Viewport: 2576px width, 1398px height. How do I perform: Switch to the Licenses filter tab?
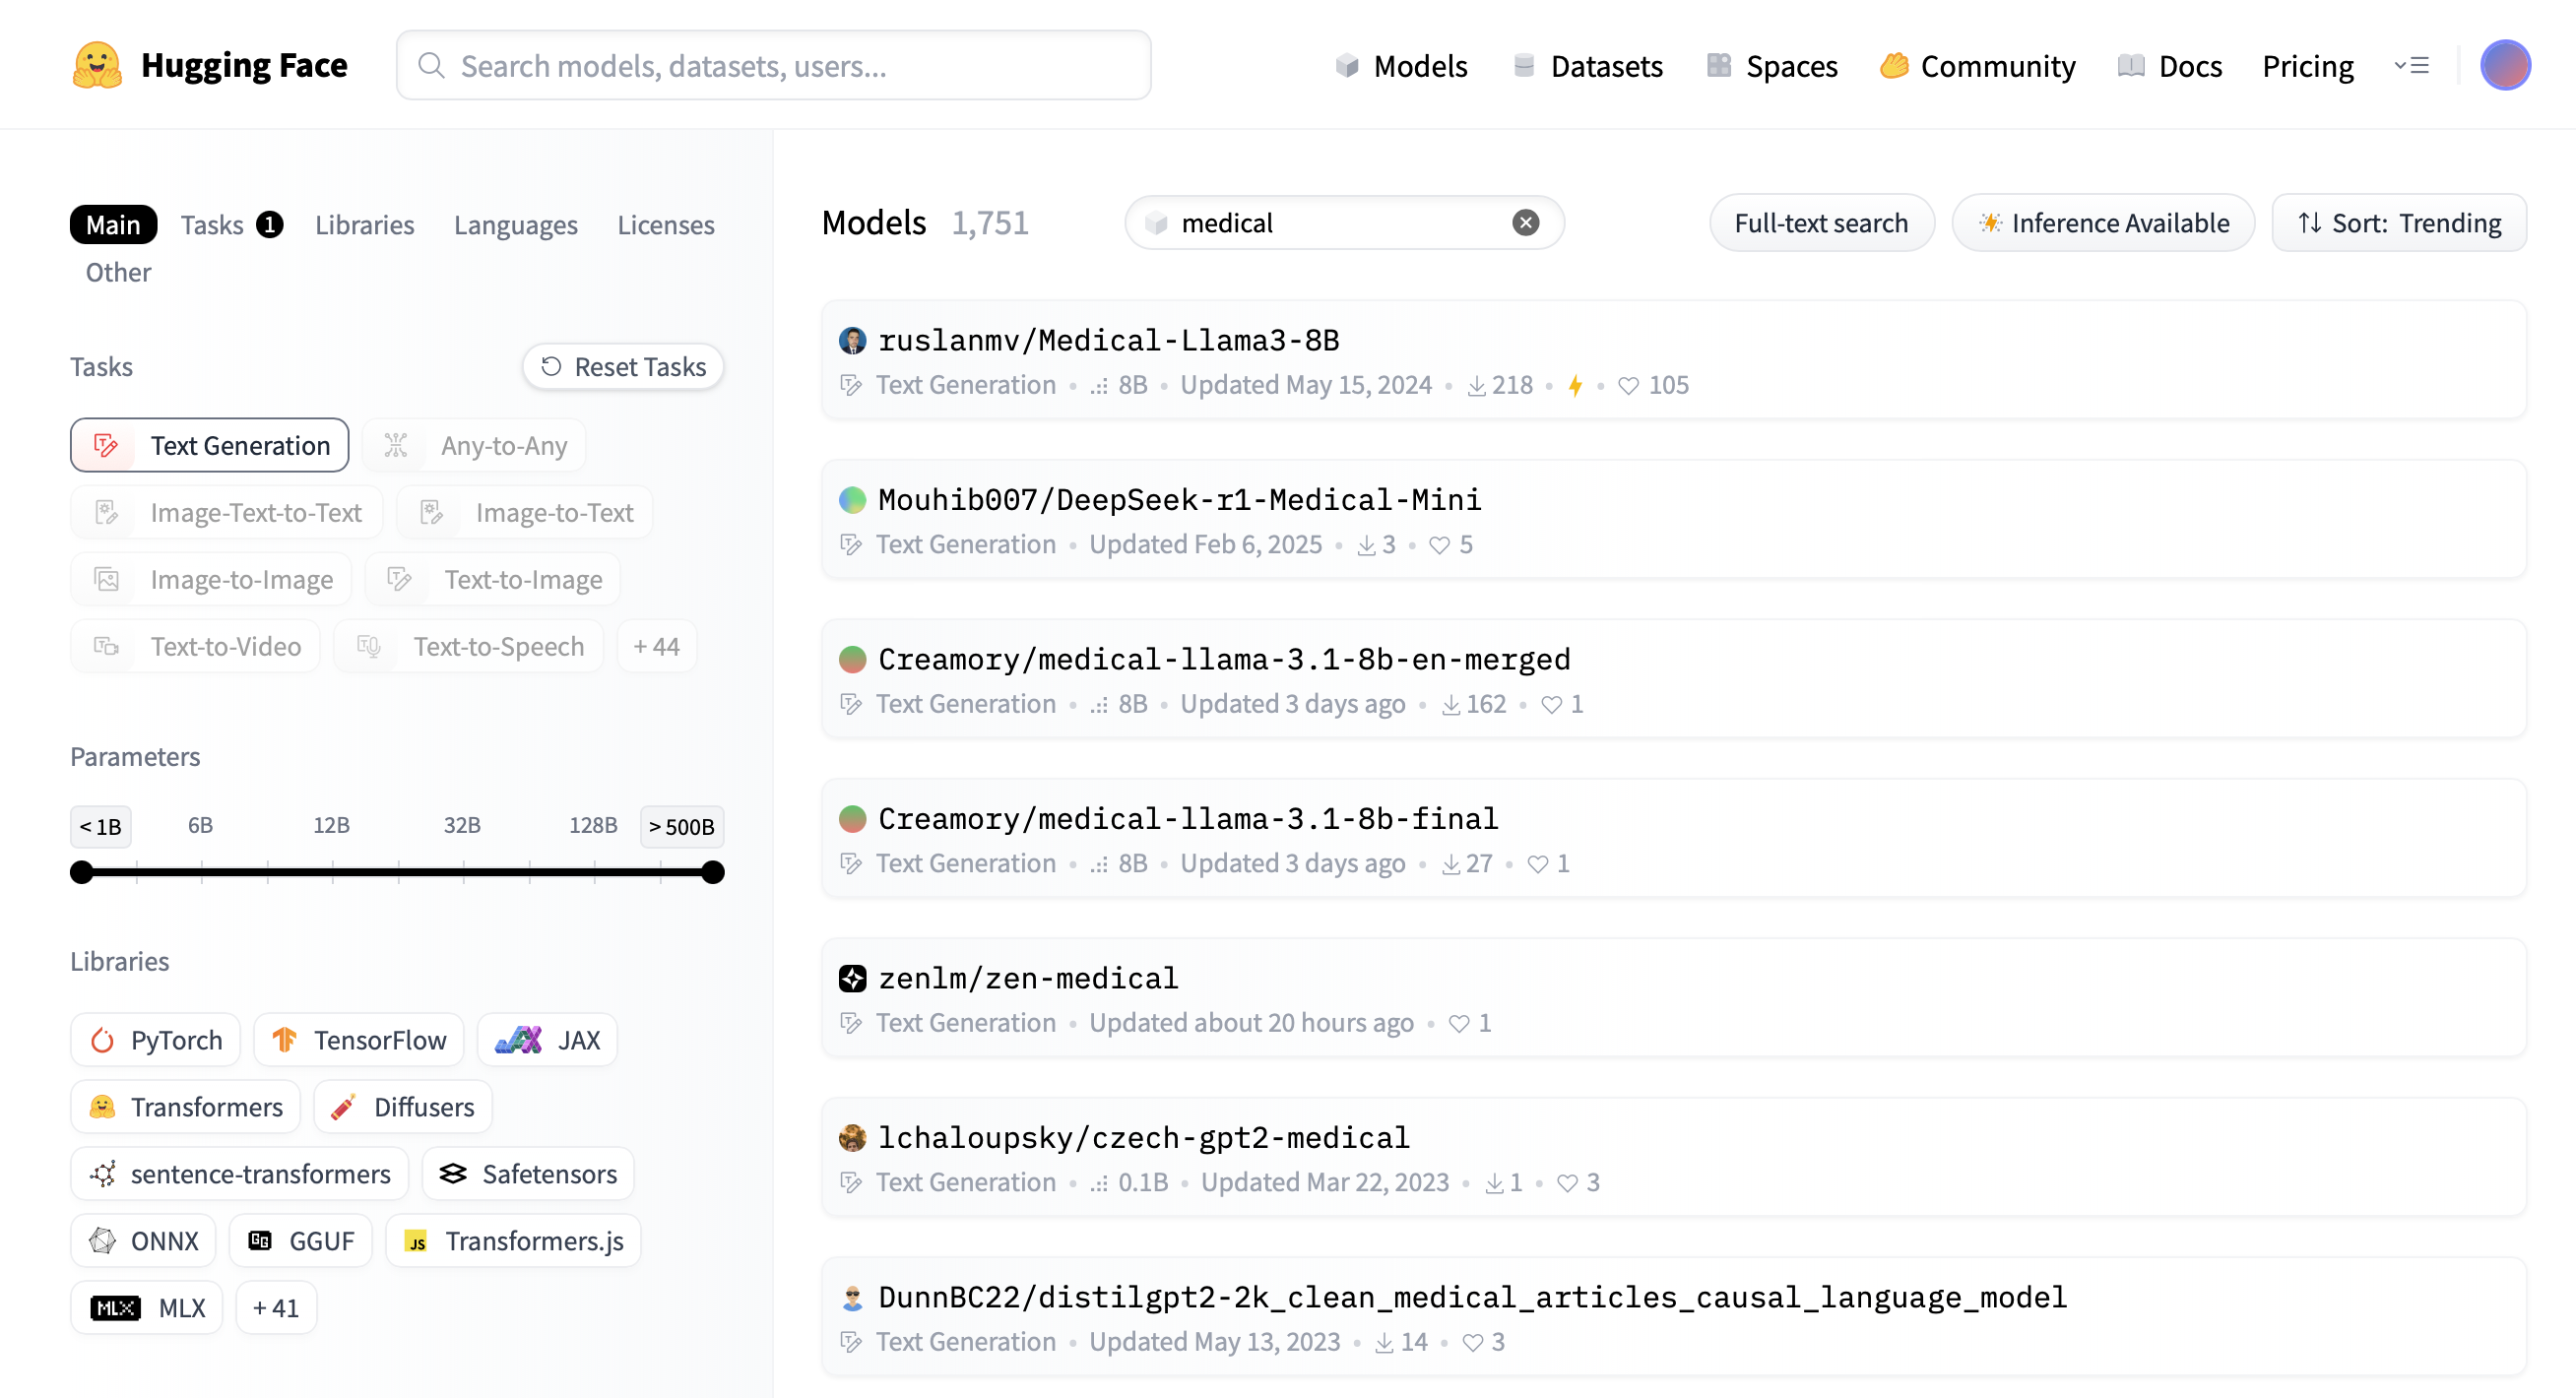coord(666,224)
